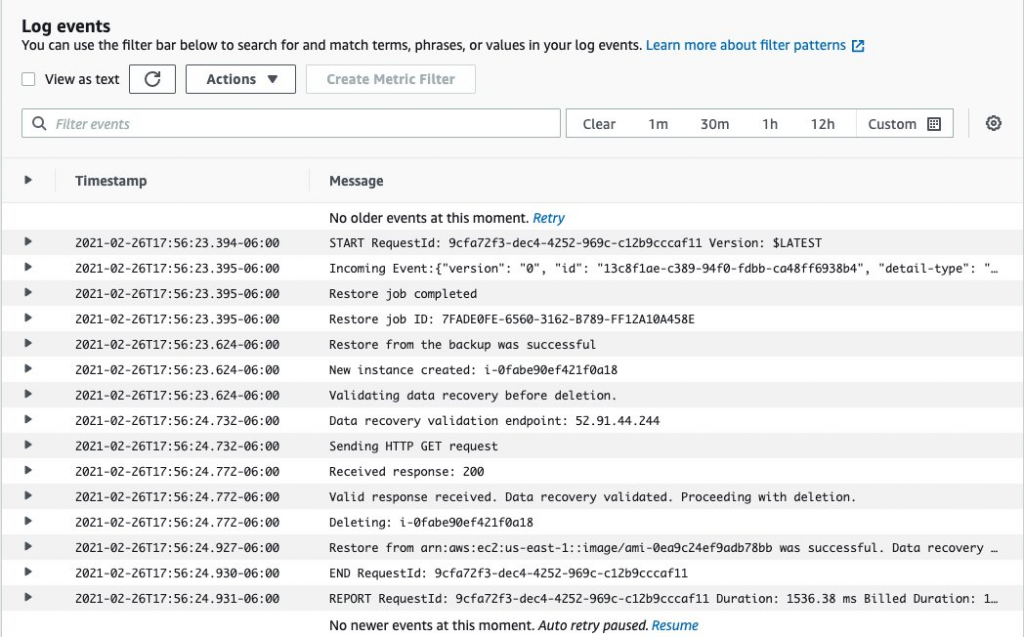Expand the REPORT RequestId event row

click(x=28, y=598)
